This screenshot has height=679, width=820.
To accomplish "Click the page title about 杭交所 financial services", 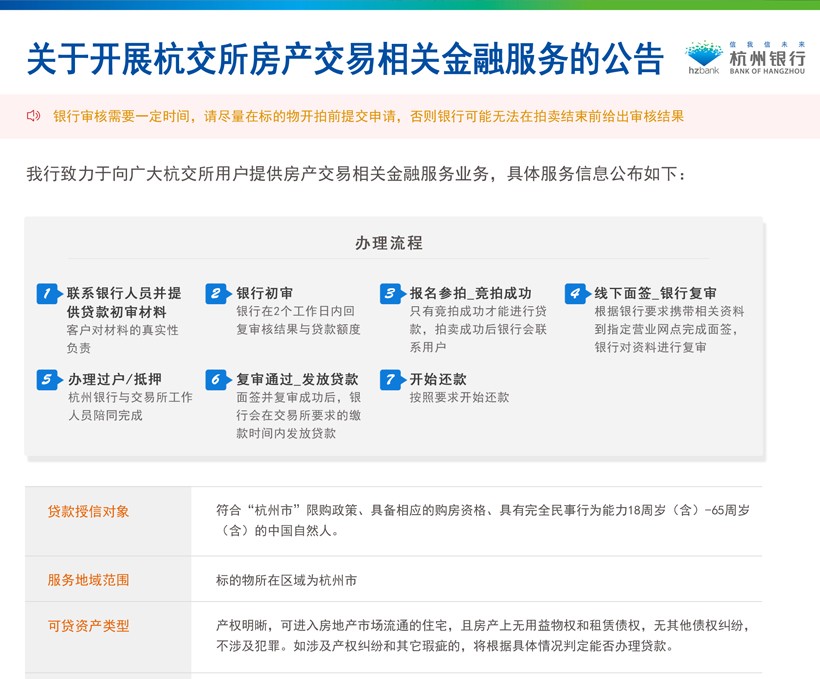I will coord(344,60).
